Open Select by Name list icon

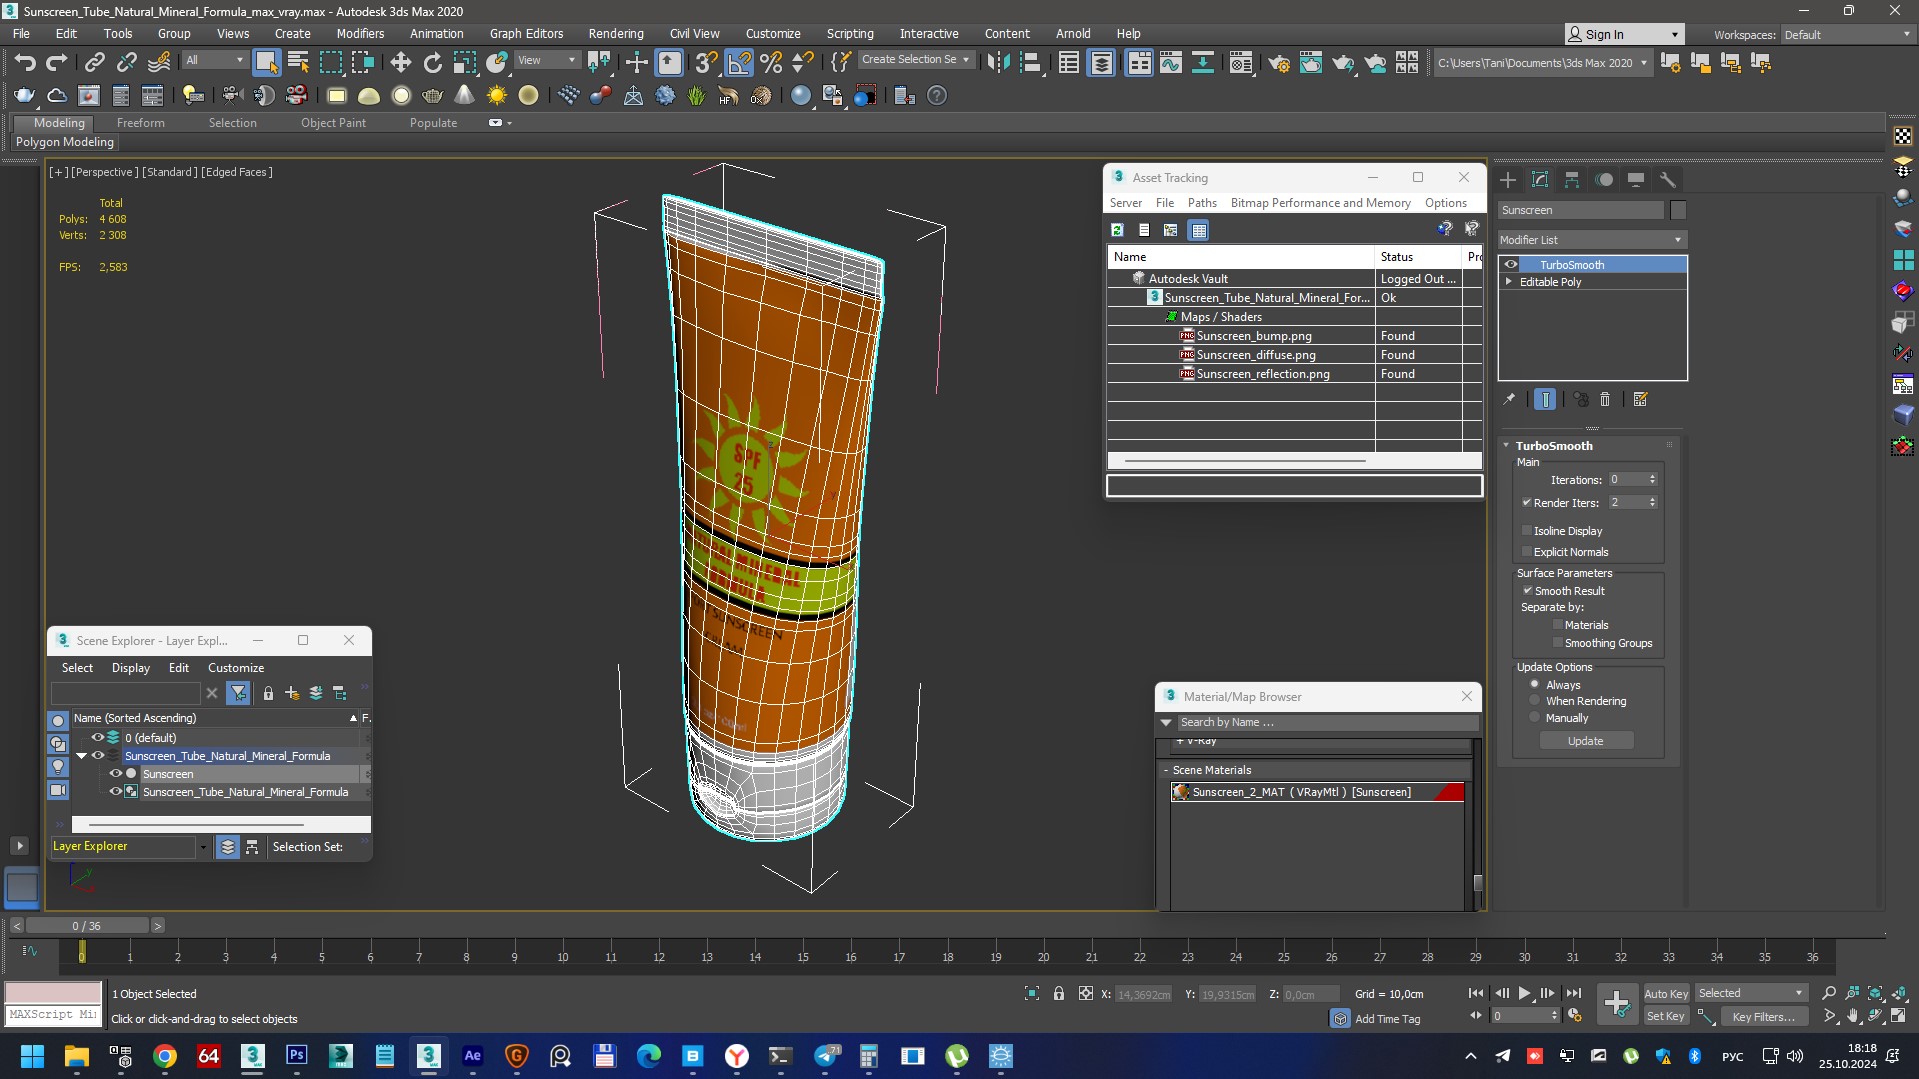pyautogui.click(x=298, y=63)
